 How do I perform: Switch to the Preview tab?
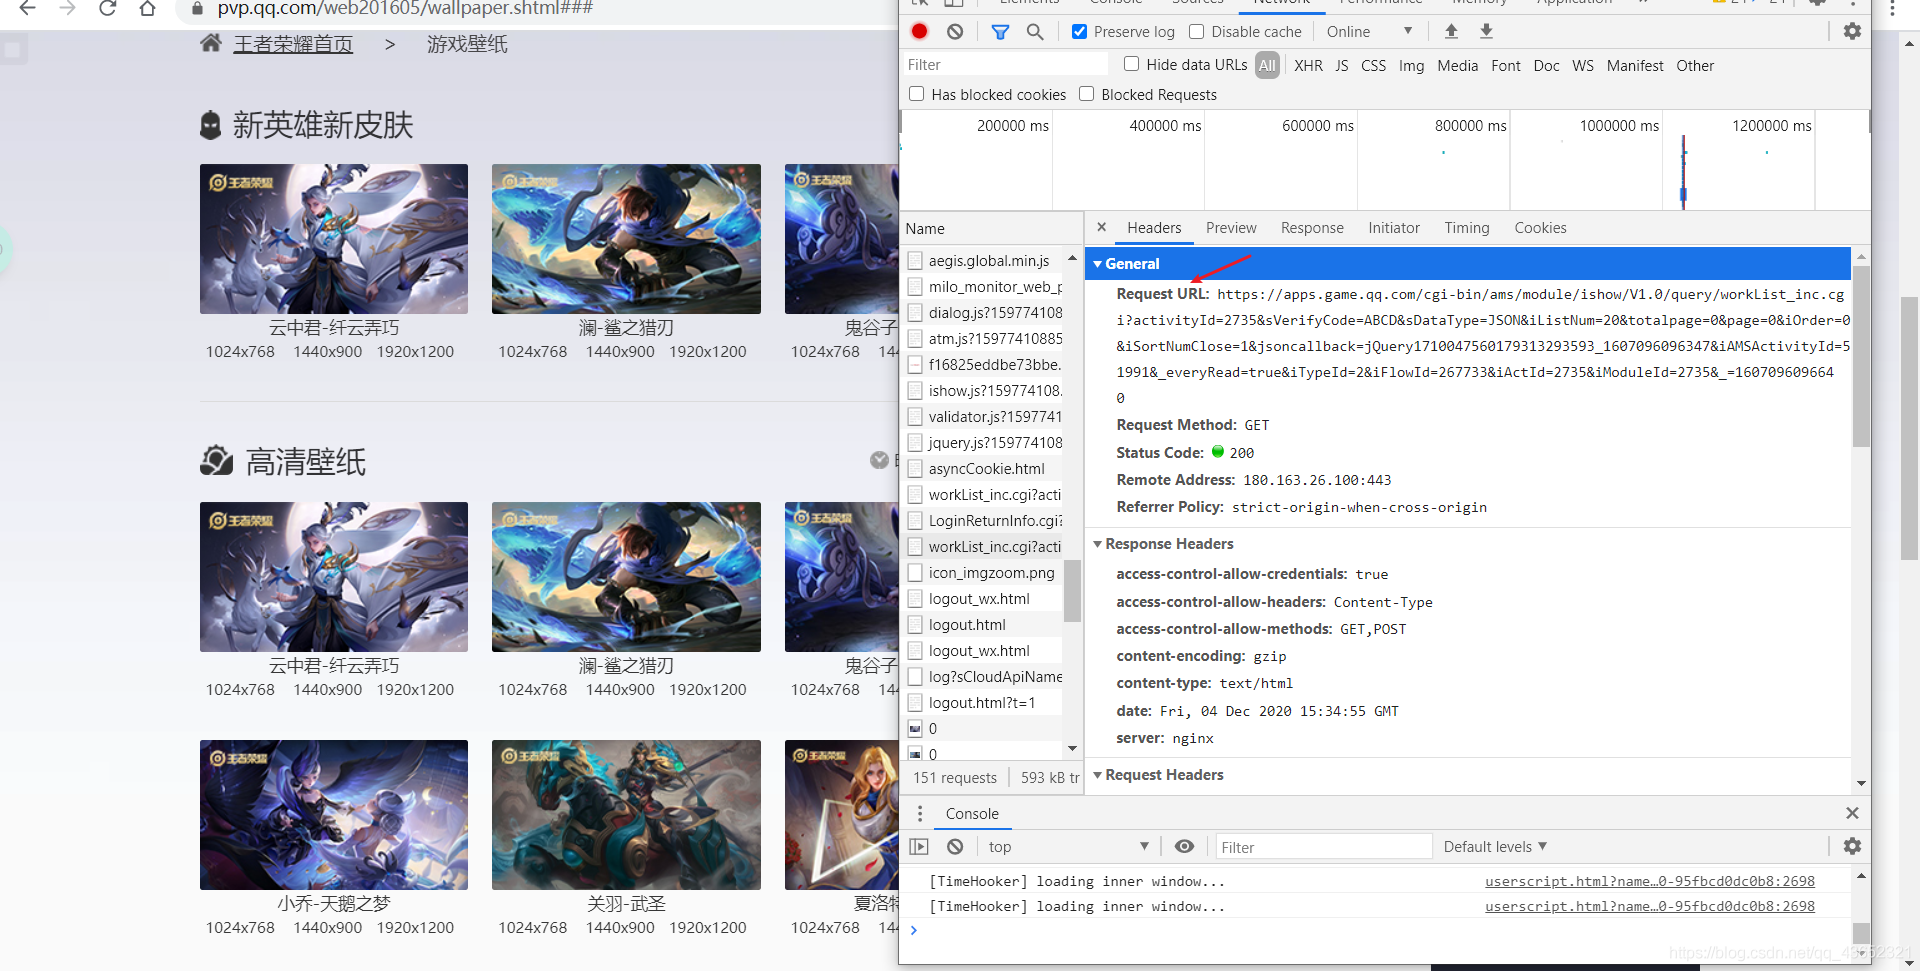(x=1231, y=228)
